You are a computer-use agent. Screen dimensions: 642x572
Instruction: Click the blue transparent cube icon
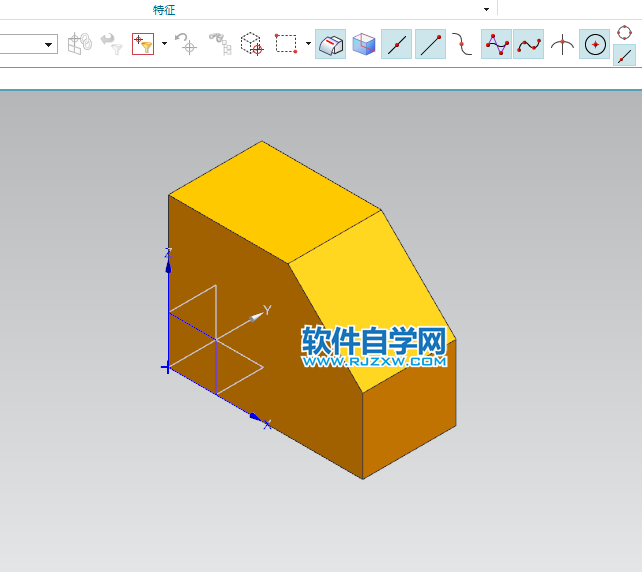(364, 45)
